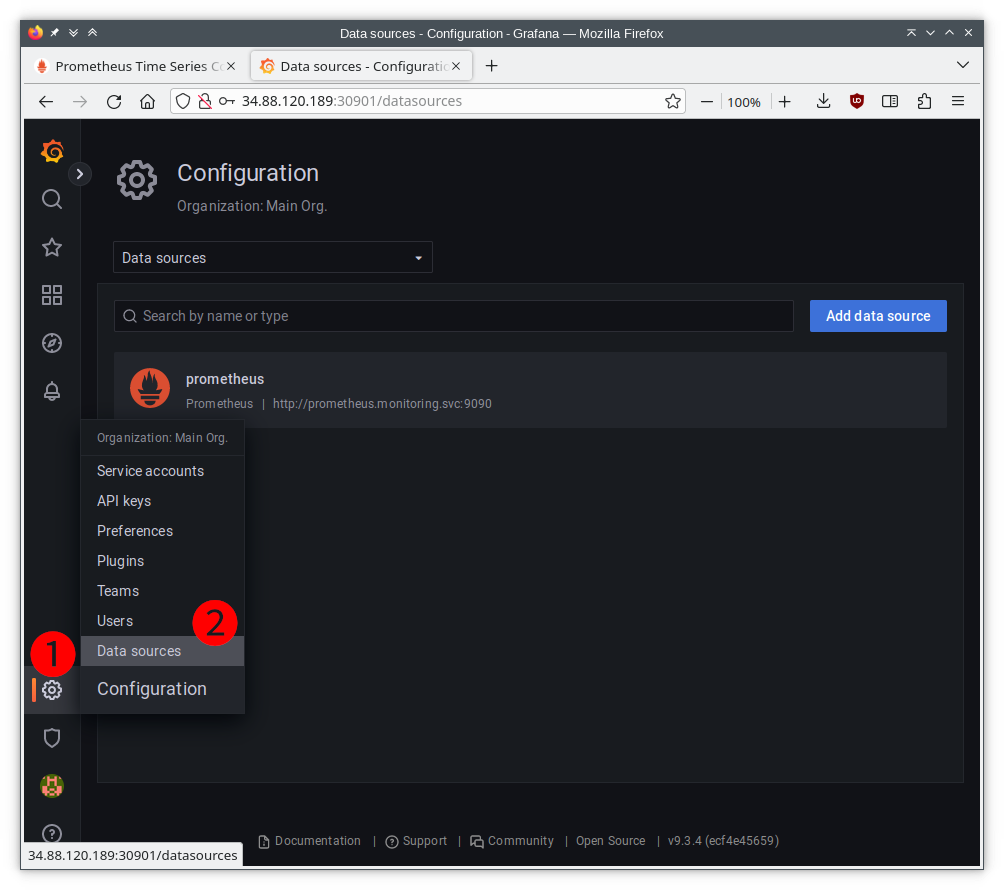The width and height of the screenshot is (1004, 890).
Task: Open Starred dashboards star icon in sidebar
Action: click(x=52, y=247)
